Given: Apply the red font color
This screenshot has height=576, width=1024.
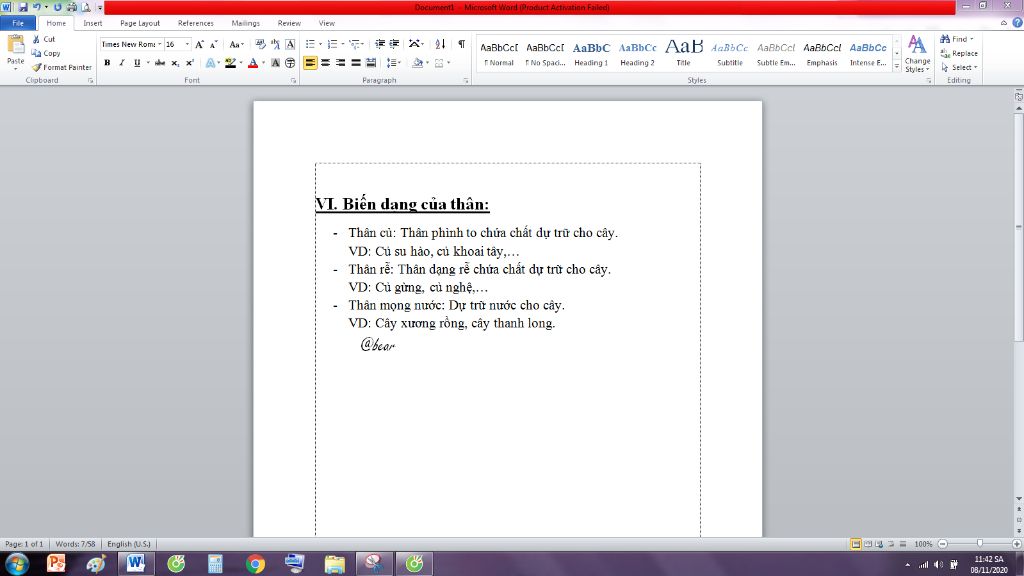Looking at the screenshot, I should 253,63.
